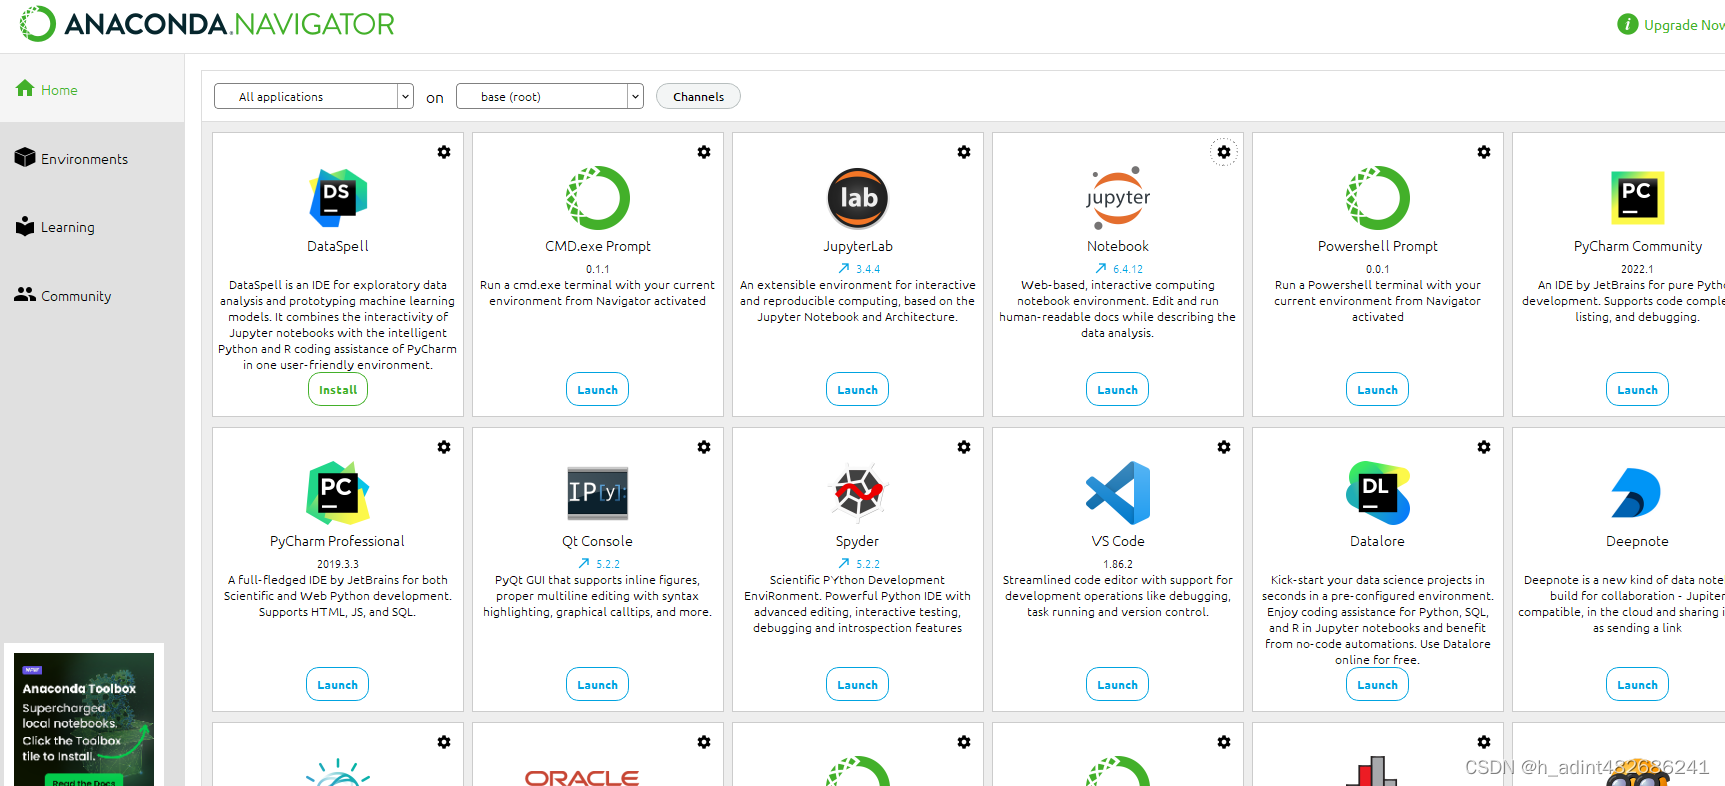Viewport: 1725px width, 786px height.
Task: Open the Environments tab
Action: pos(92,158)
